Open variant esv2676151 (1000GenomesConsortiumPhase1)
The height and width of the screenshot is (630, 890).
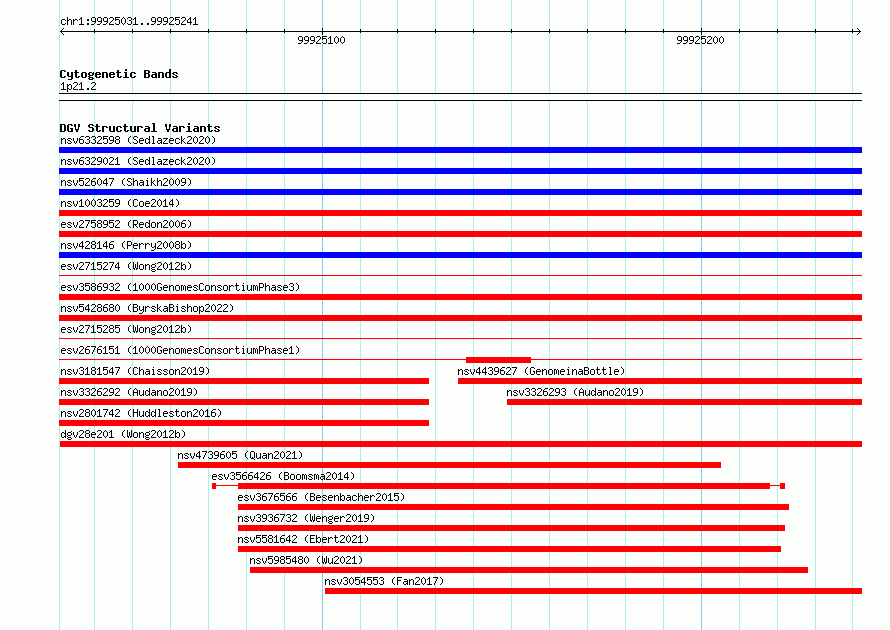180,350
